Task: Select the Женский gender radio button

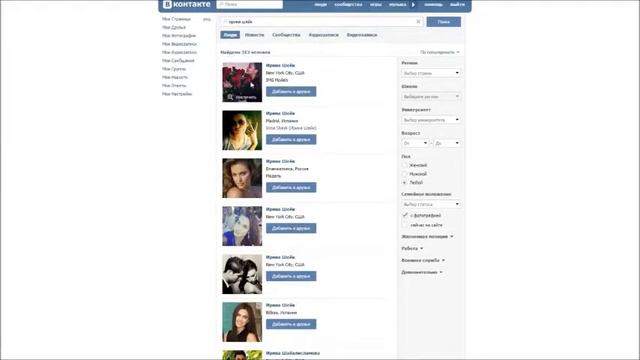Action: click(x=404, y=165)
